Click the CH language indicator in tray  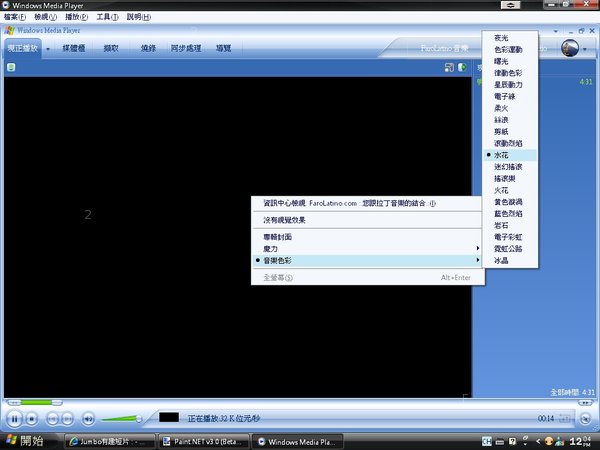tap(487, 442)
